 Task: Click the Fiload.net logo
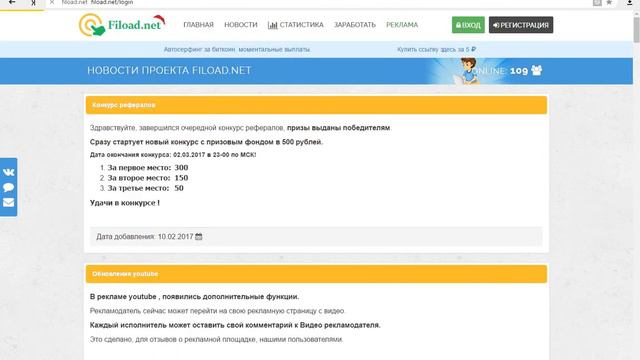click(x=122, y=24)
